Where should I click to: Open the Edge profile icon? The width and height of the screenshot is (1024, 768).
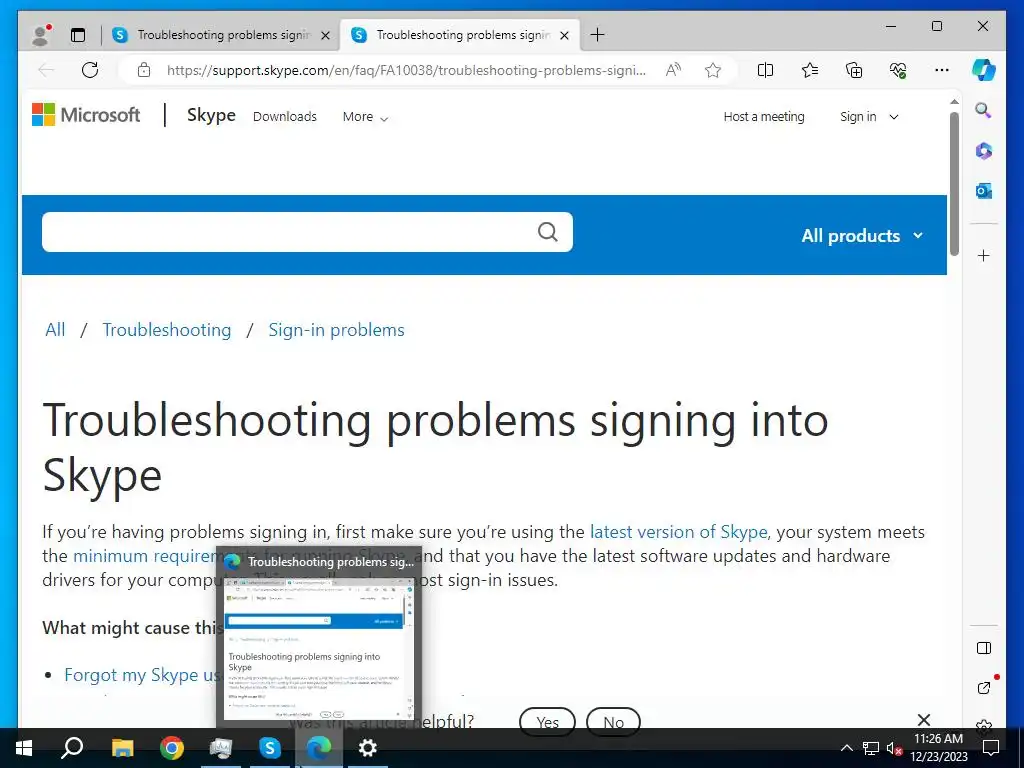41,35
